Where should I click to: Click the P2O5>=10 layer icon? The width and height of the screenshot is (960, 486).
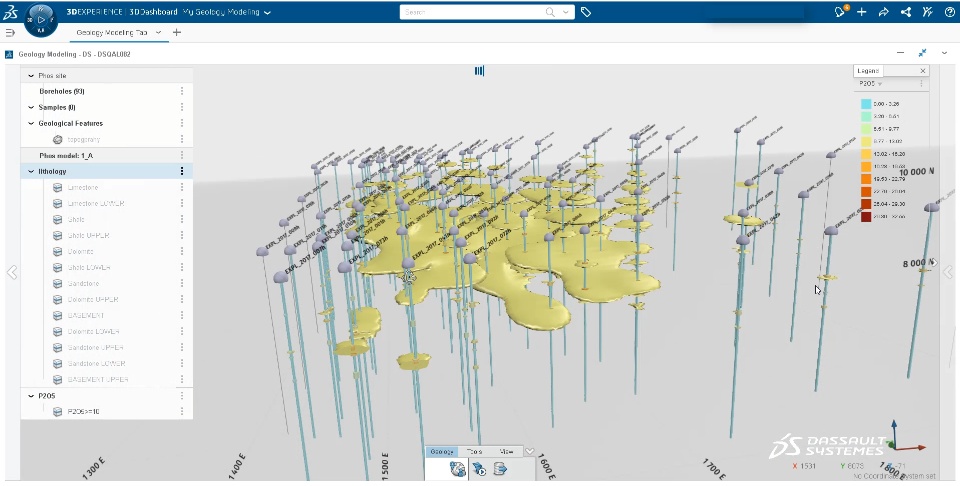coord(58,412)
